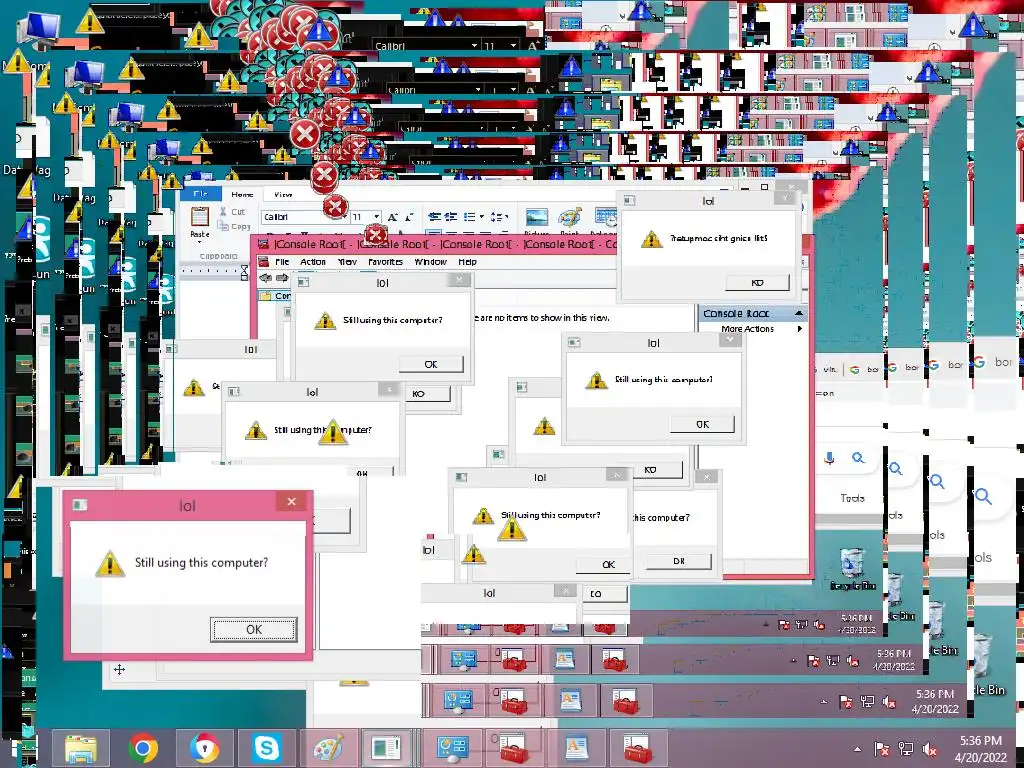
Task: Select the fully visible Recycle Bin desktop icon
Action: click(x=852, y=569)
